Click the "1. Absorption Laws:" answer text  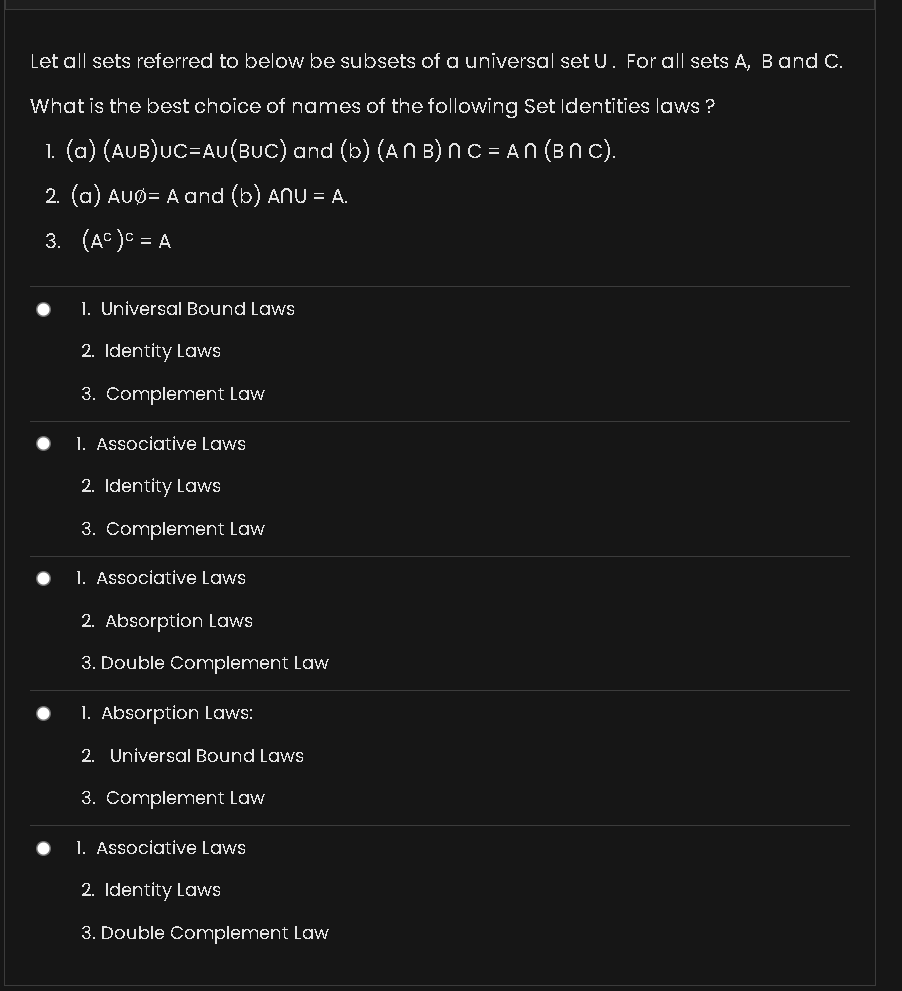167,713
